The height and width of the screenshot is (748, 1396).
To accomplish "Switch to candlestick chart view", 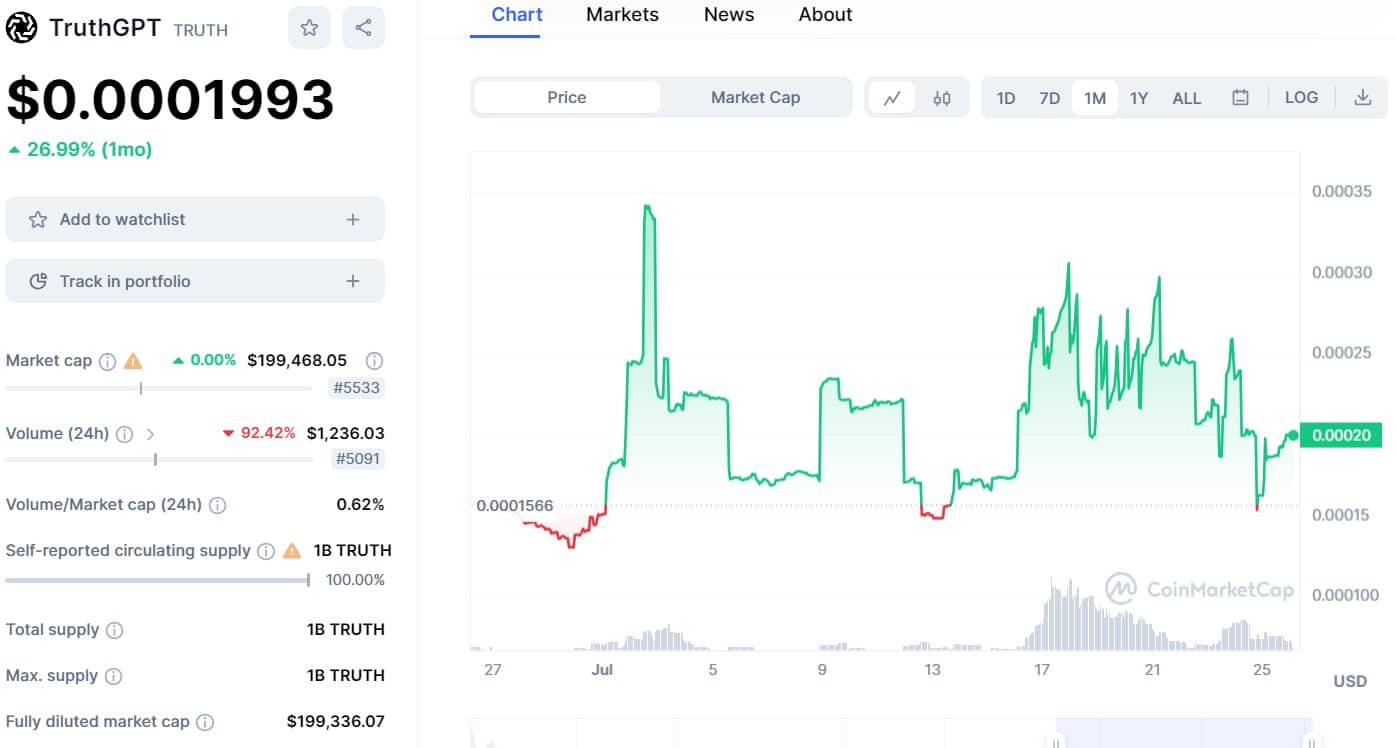I will tap(942, 98).
